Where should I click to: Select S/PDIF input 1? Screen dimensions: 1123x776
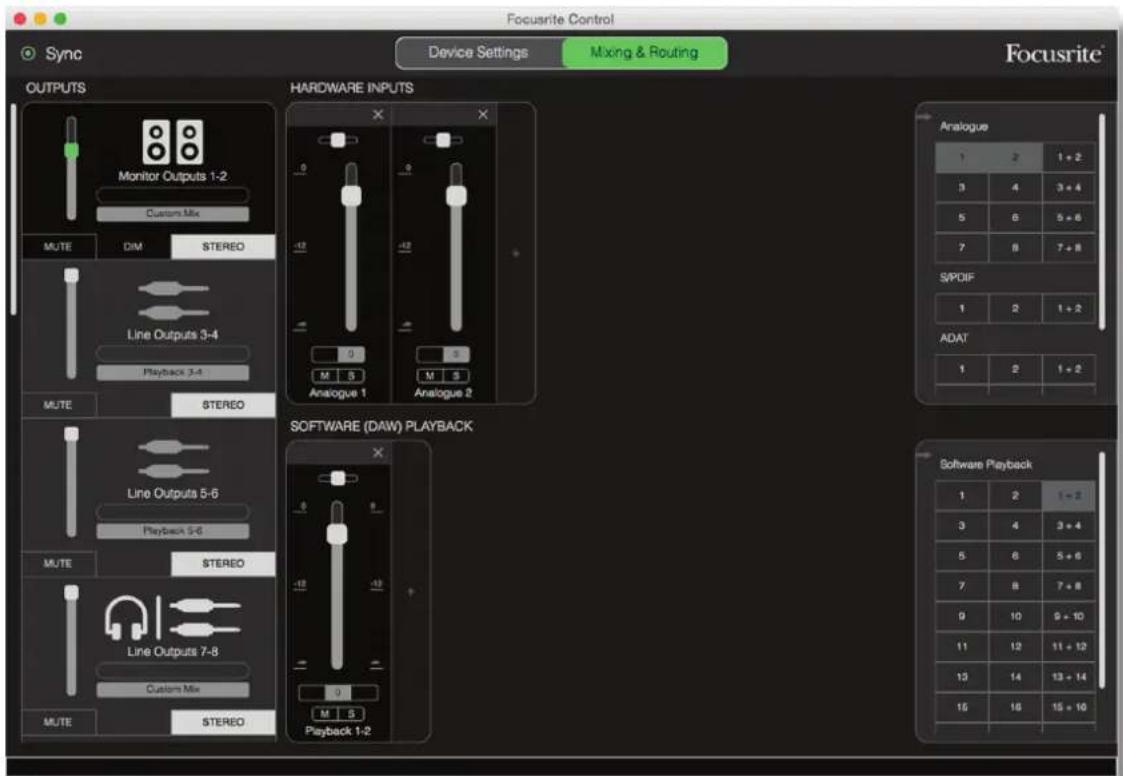962,309
